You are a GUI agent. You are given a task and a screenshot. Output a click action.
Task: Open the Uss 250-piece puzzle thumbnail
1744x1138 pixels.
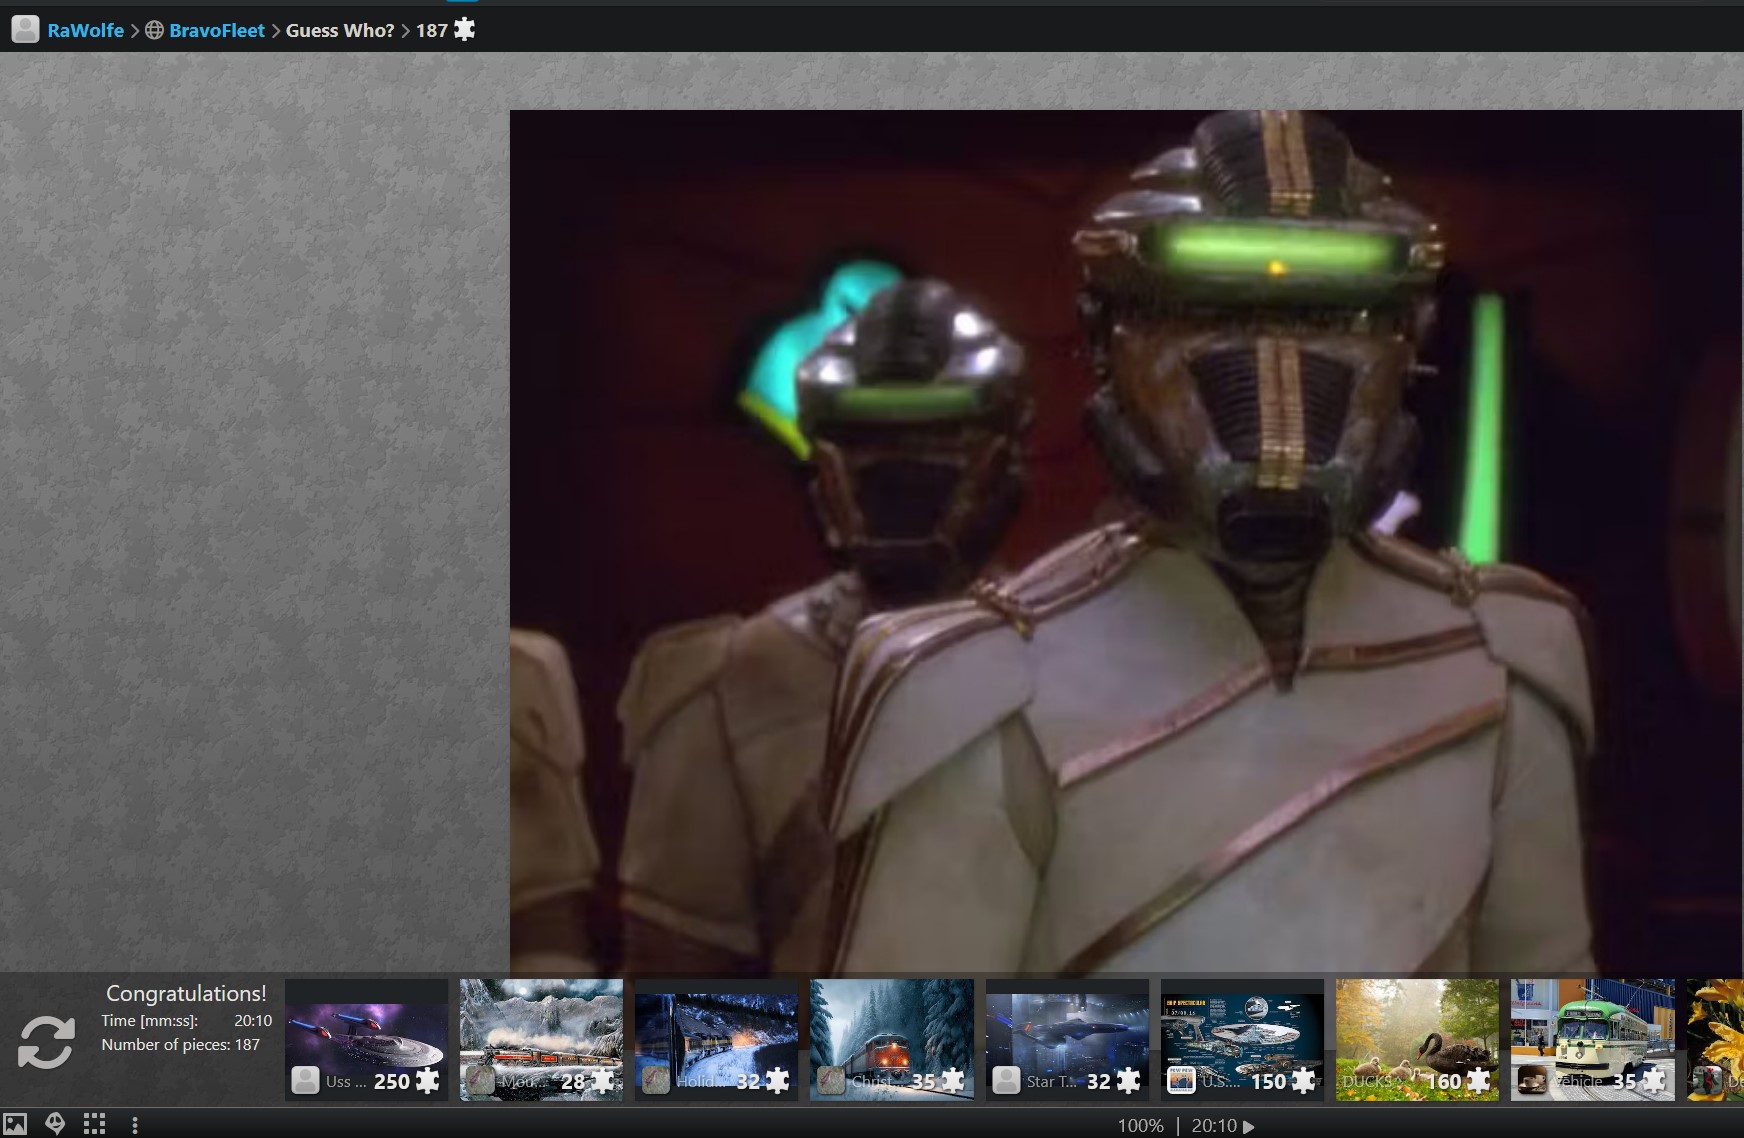point(366,1040)
